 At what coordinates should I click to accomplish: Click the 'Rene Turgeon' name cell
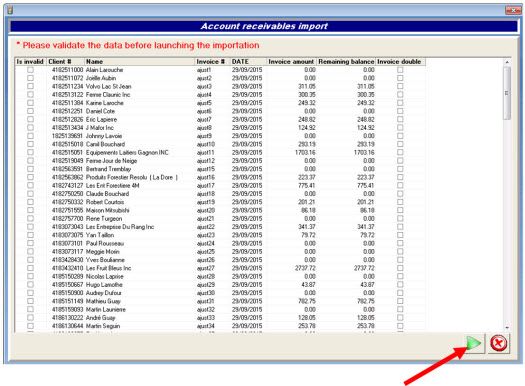coord(104,219)
